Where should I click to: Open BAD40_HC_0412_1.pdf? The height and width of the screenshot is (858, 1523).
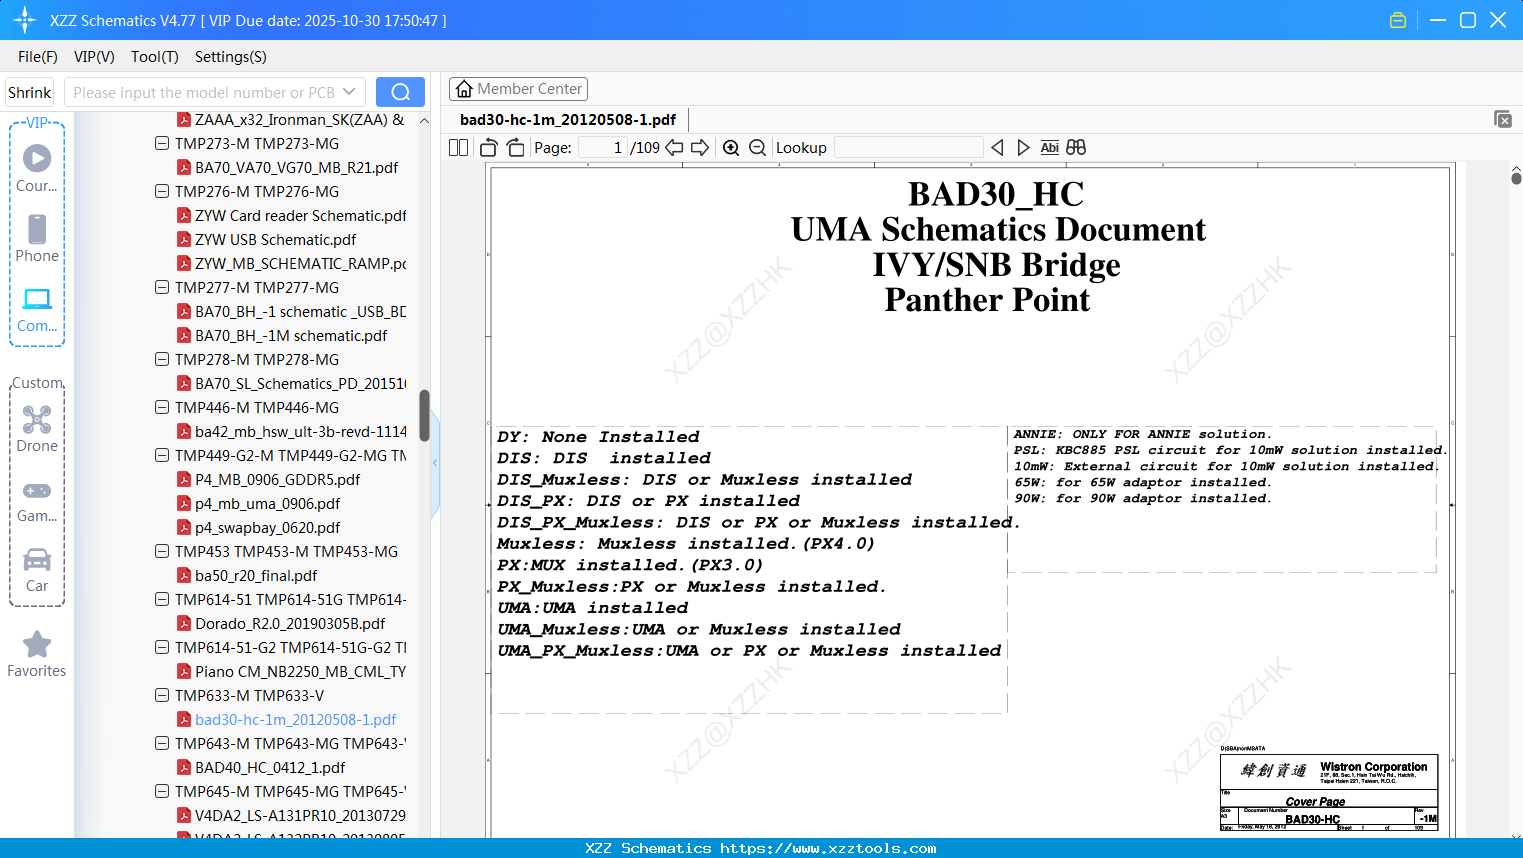tap(270, 768)
